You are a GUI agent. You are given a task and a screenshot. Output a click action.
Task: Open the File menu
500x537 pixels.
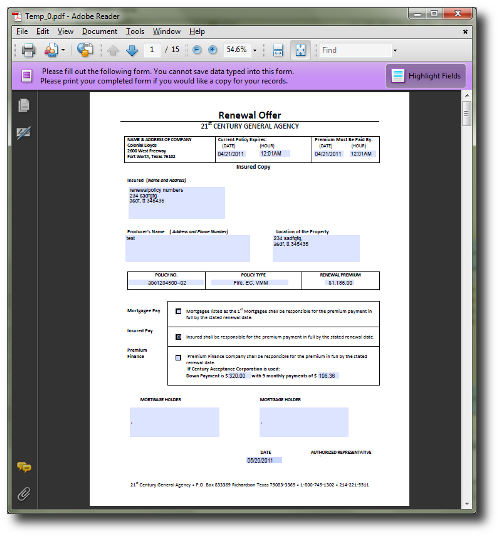[22, 32]
